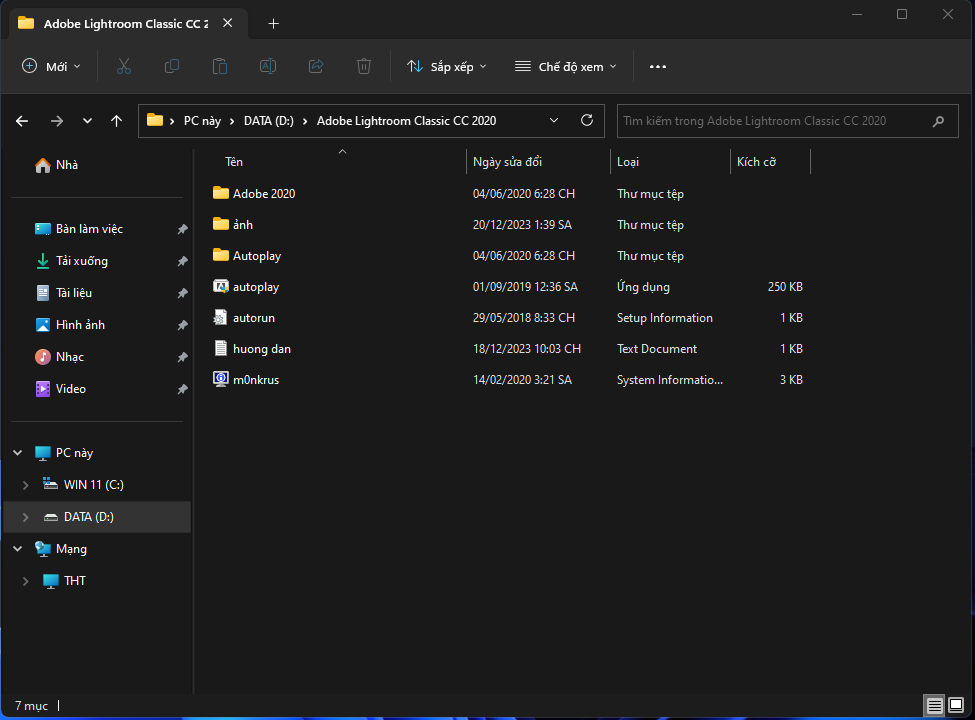
Task: Go forward with the right arrow
Action: click(57, 121)
